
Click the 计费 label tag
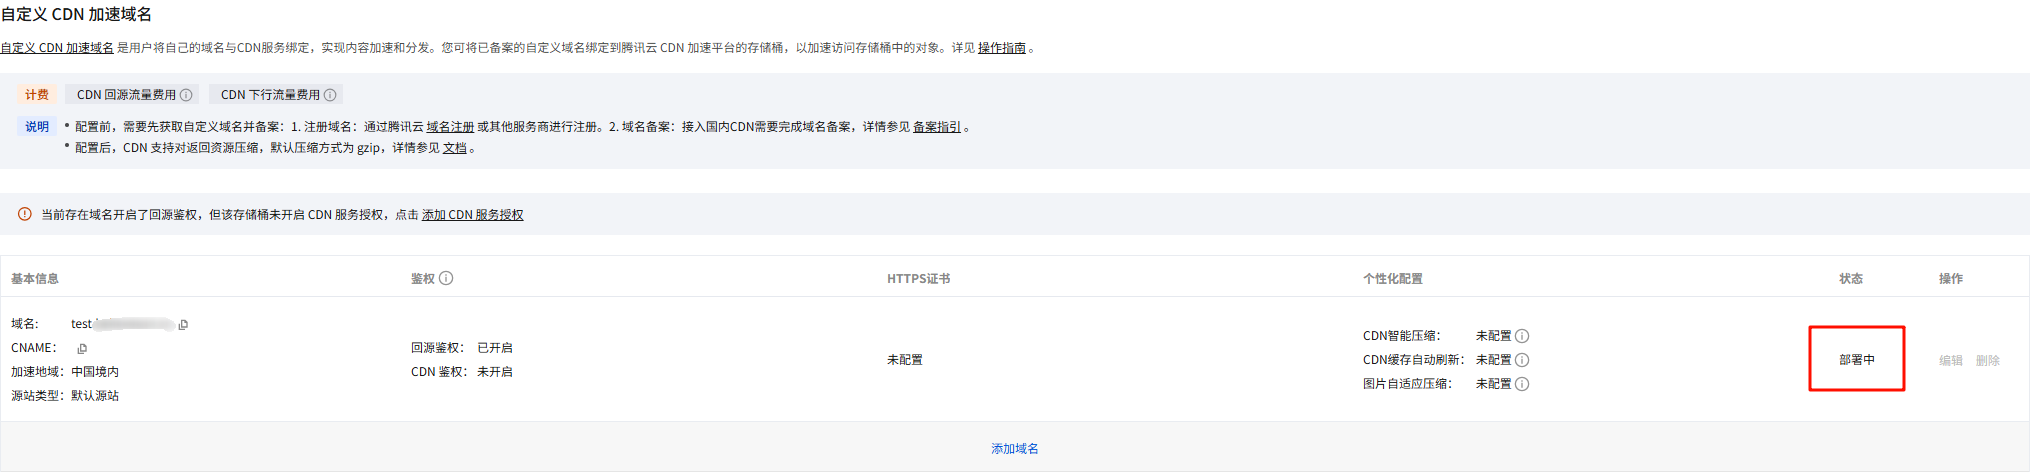pyautogui.click(x=37, y=95)
